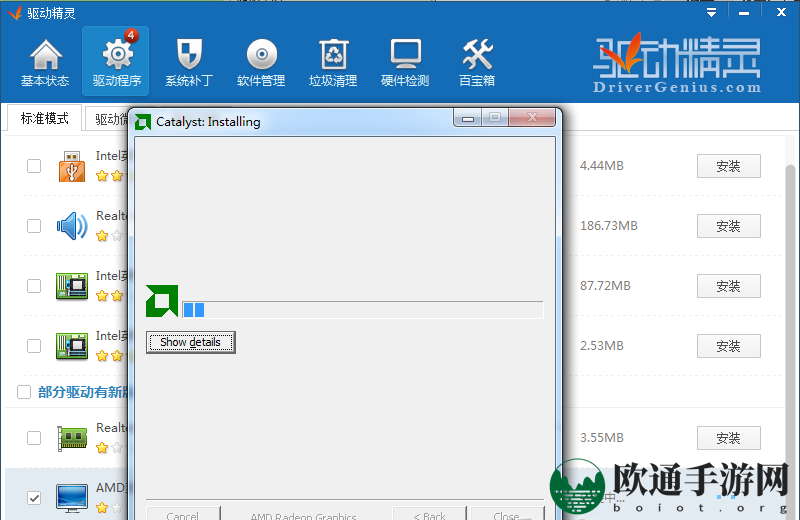This screenshot has height=520, width=800.
Task: Click the Catalyst: Installing title text
Action: coord(208,122)
